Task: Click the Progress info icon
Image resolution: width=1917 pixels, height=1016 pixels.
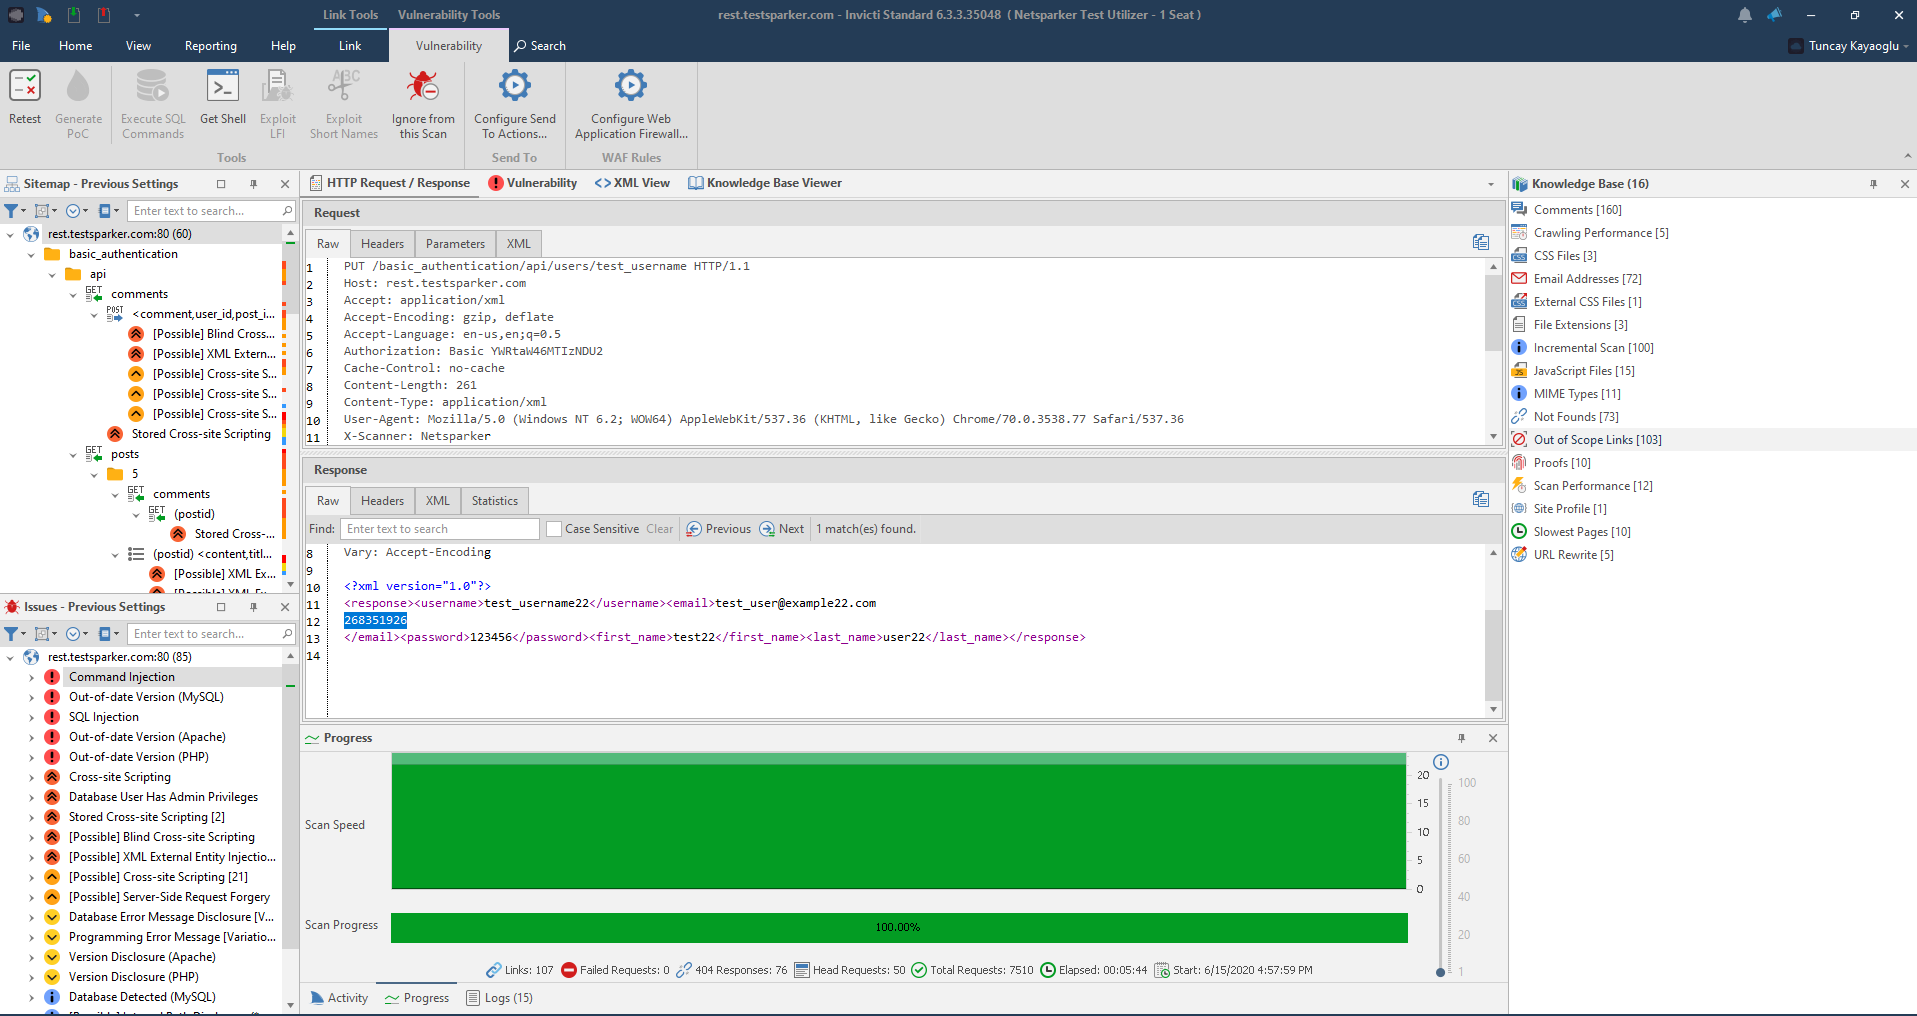Action: coord(1441,762)
